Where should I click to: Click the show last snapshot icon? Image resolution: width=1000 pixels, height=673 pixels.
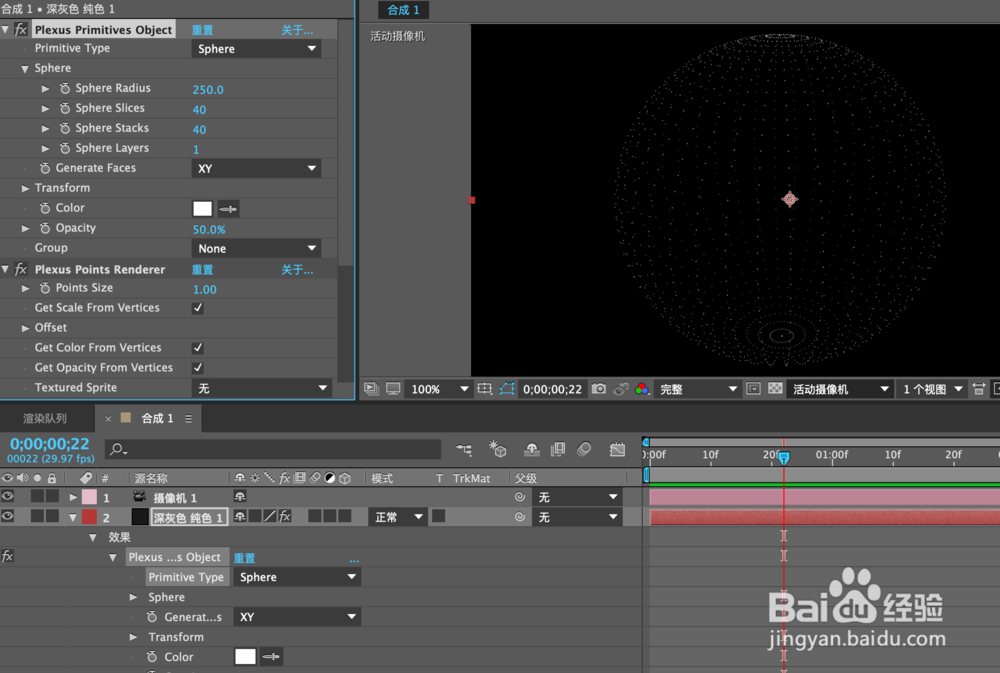point(620,388)
